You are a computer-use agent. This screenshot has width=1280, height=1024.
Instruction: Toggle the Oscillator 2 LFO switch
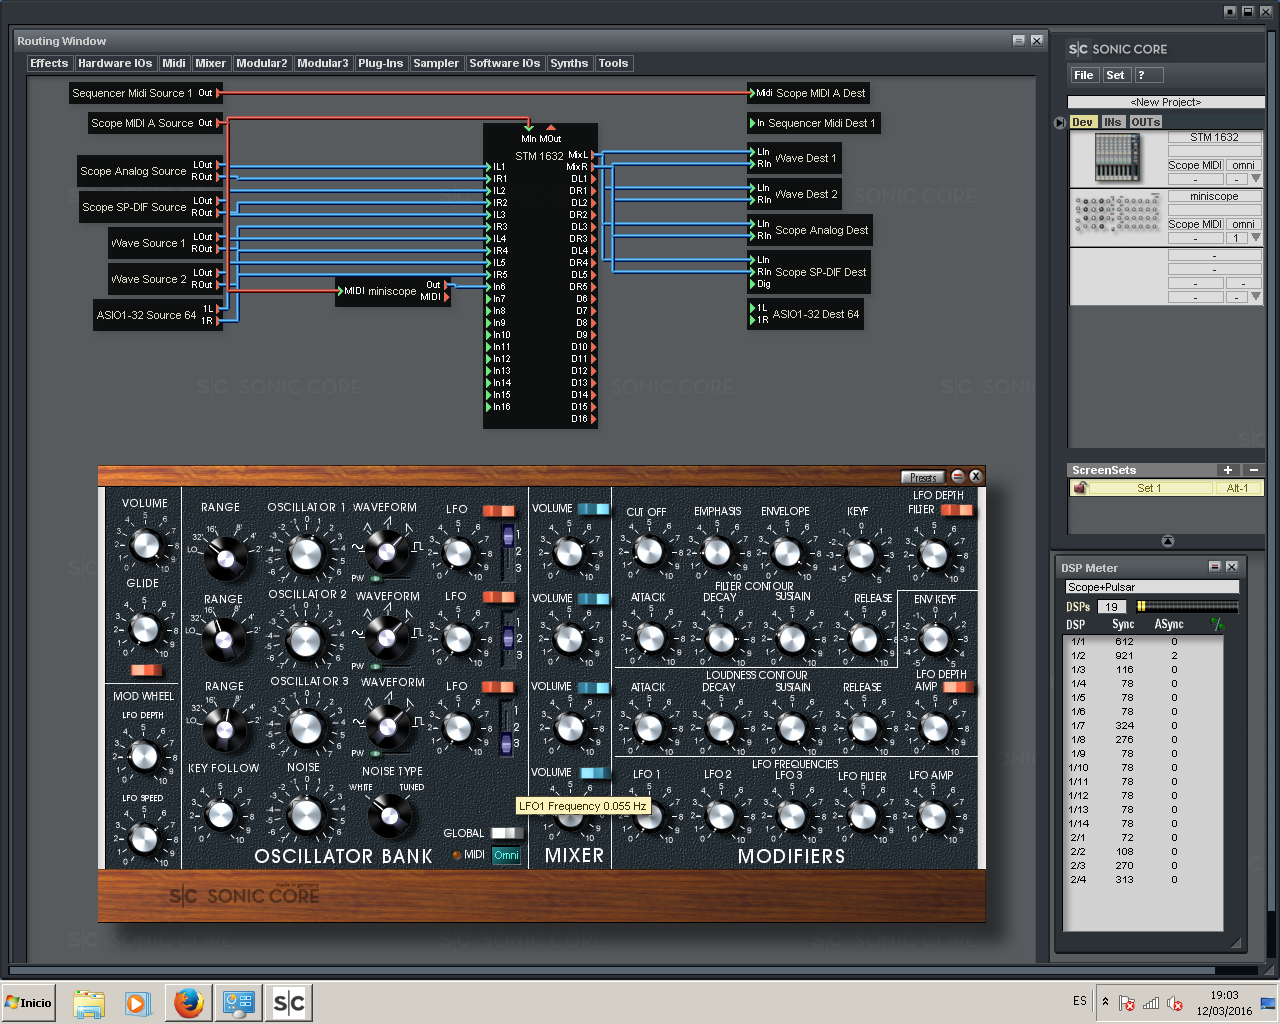pyautogui.click(x=498, y=598)
